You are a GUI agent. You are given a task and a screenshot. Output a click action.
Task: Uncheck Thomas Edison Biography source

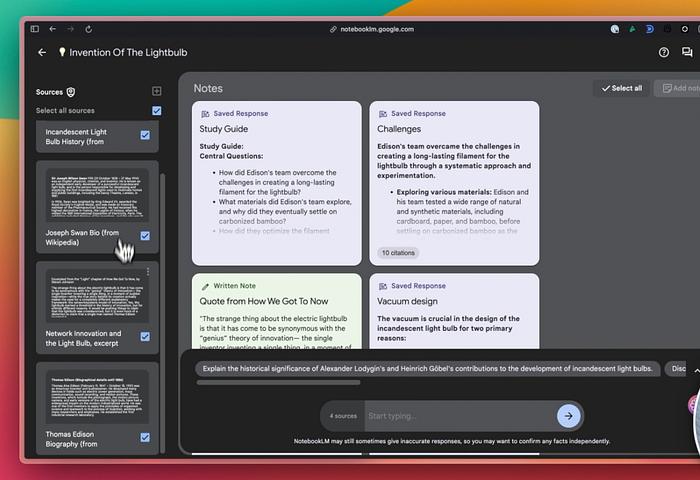(x=145, y=438)
